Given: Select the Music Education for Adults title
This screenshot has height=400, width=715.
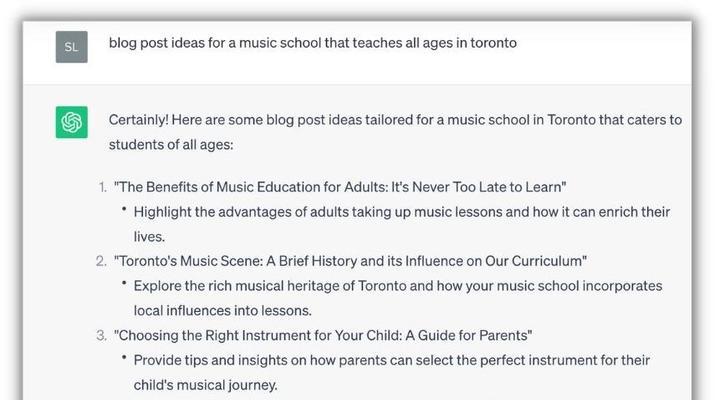Looking at the screenshot, I should point(340,187).
